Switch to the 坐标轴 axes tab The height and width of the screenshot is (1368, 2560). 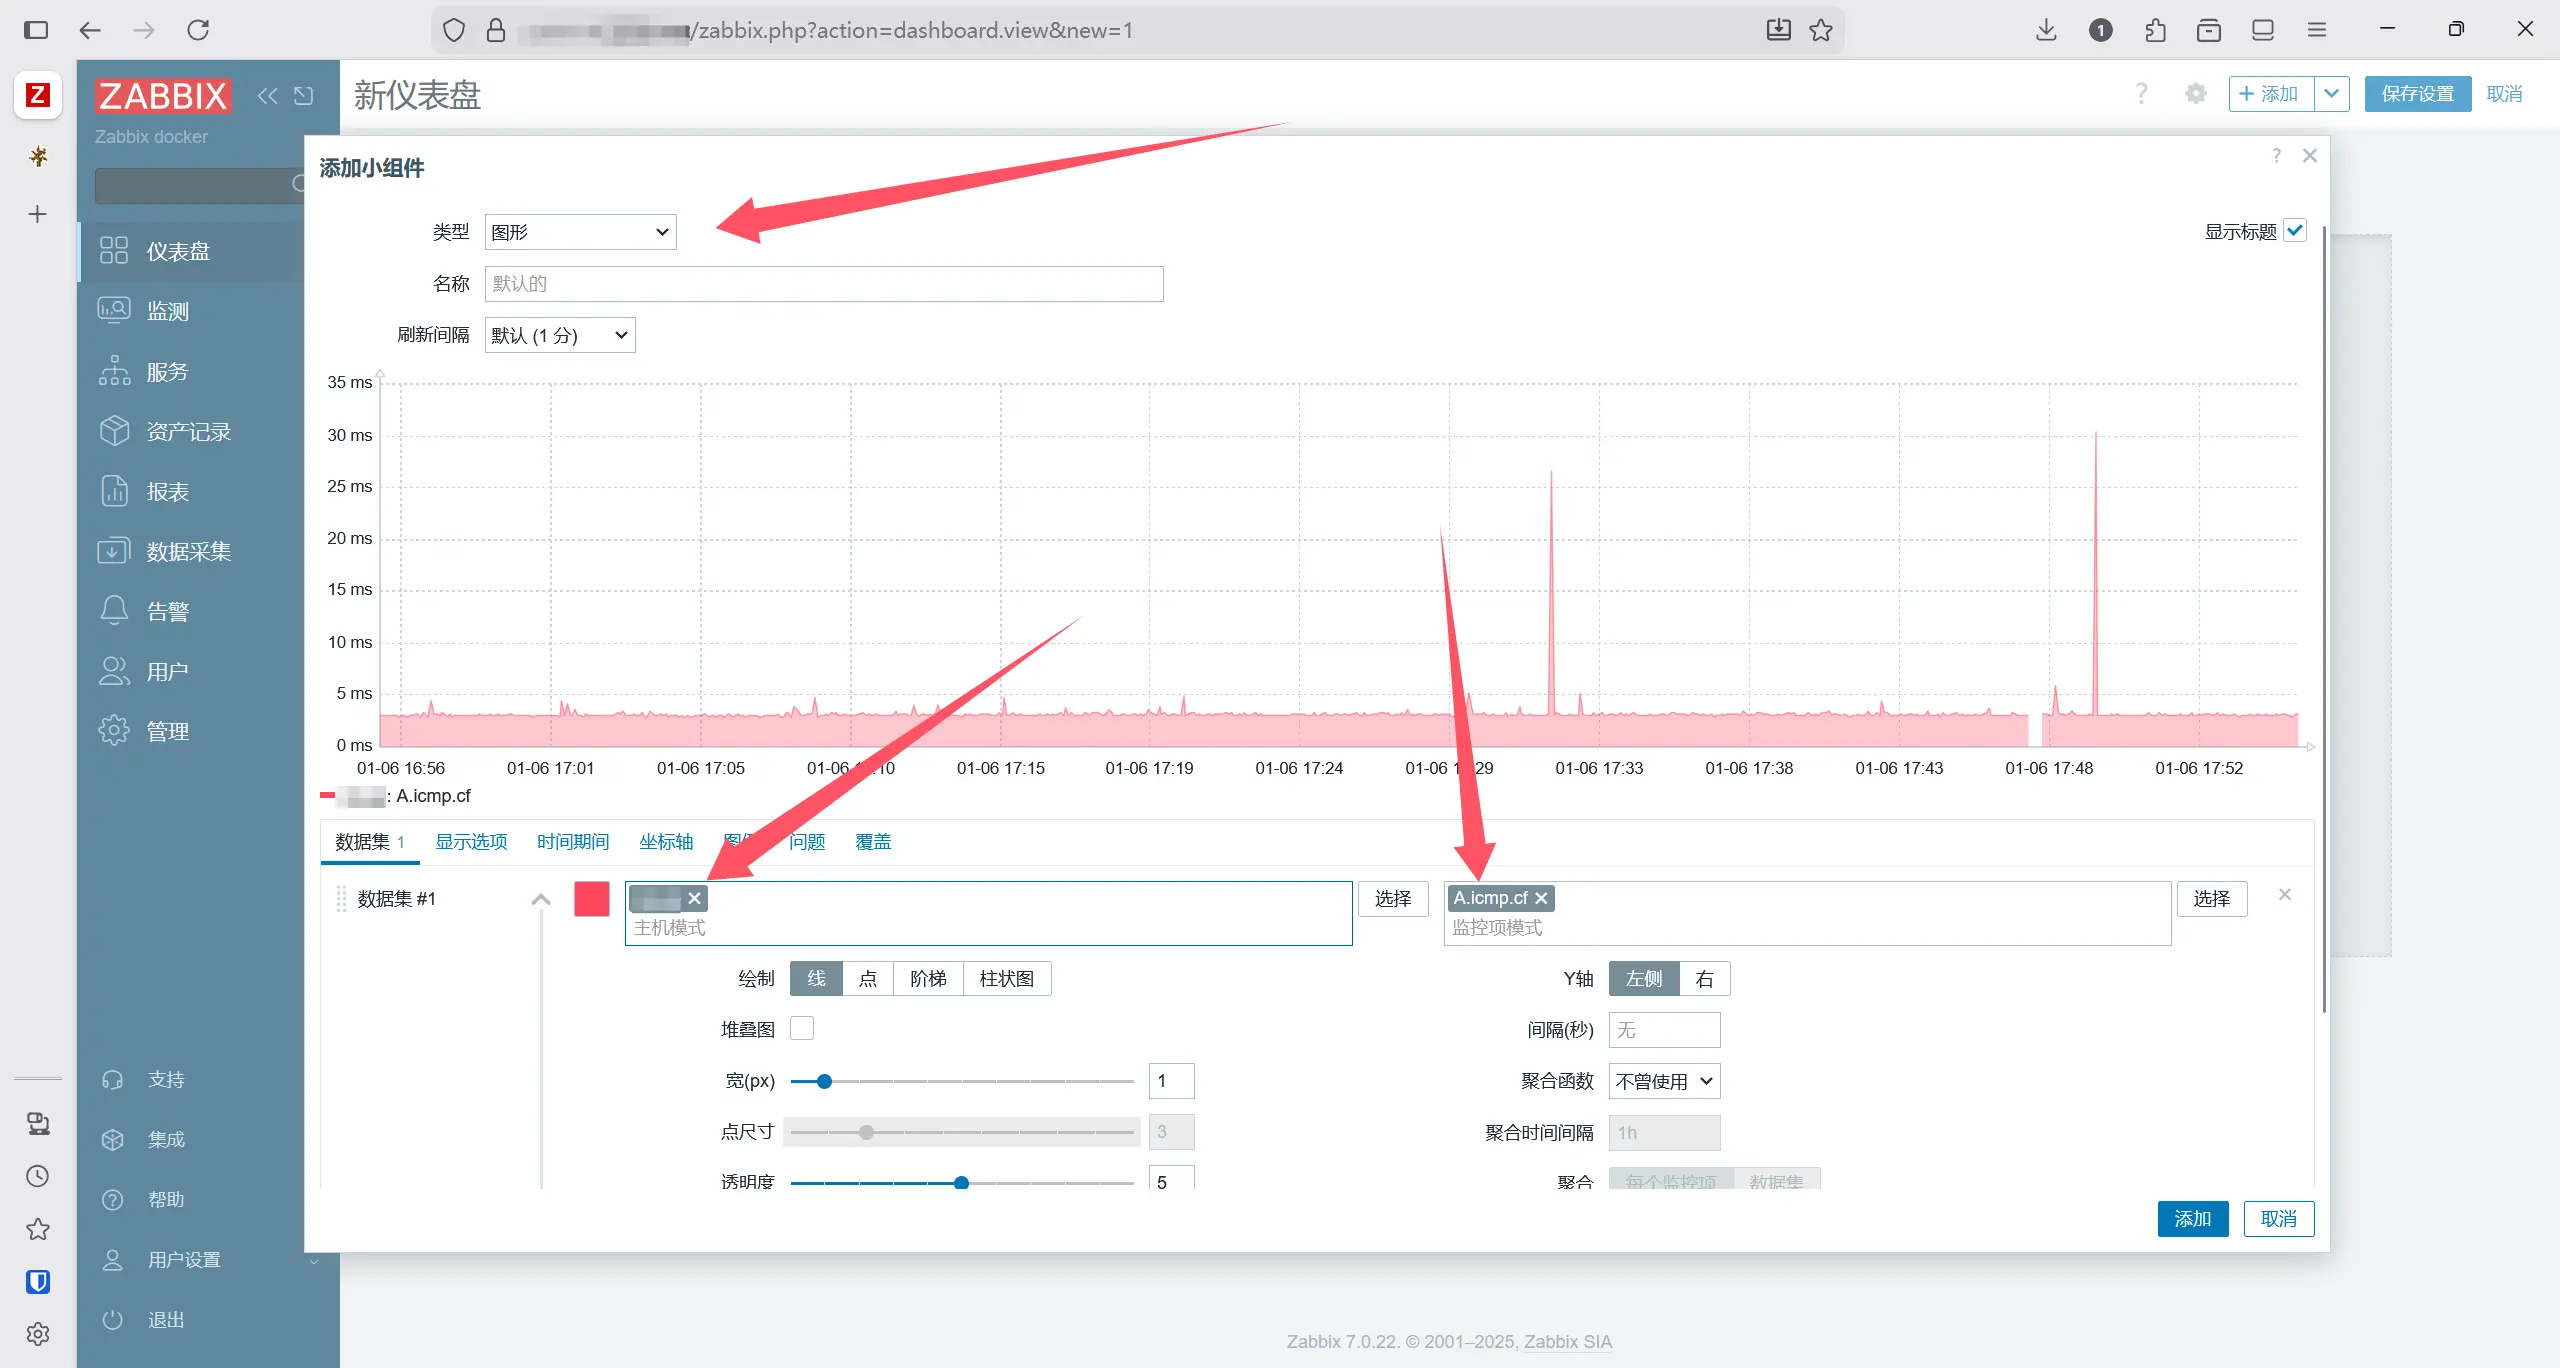(x=666, y=842)
